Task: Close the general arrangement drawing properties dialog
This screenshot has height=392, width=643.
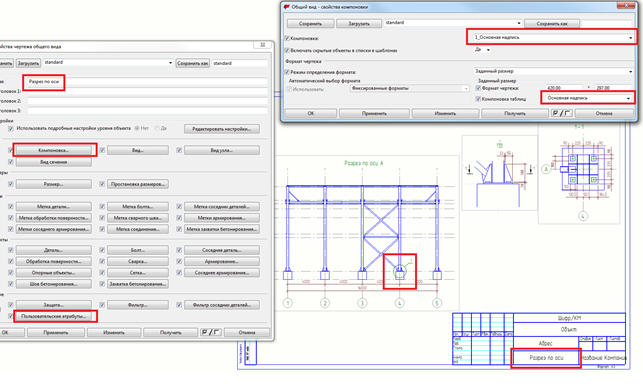Action: point(262,45)
